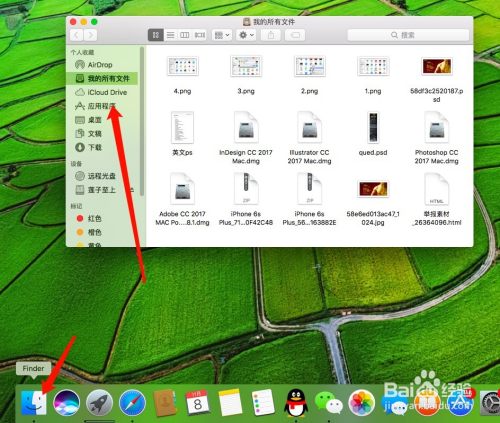Open Contacts from the Dock

(x=165, y=403)
